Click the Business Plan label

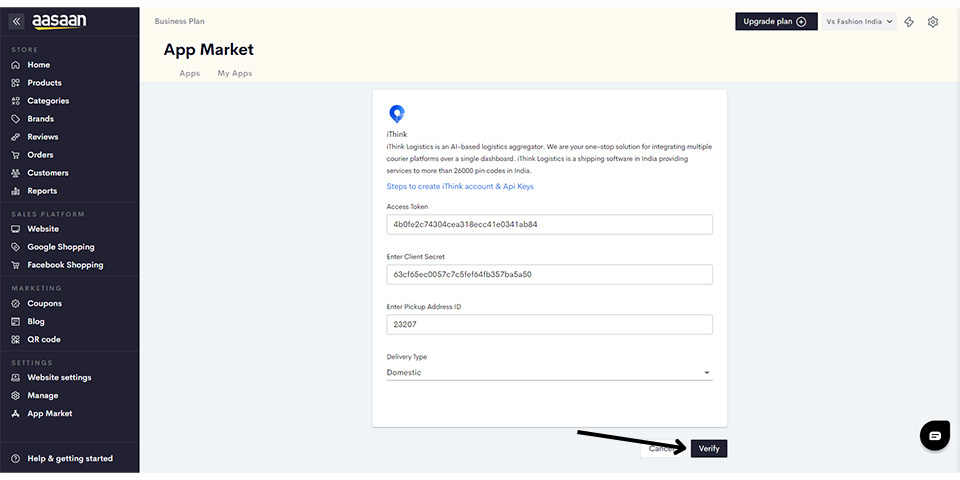(179, 21)
